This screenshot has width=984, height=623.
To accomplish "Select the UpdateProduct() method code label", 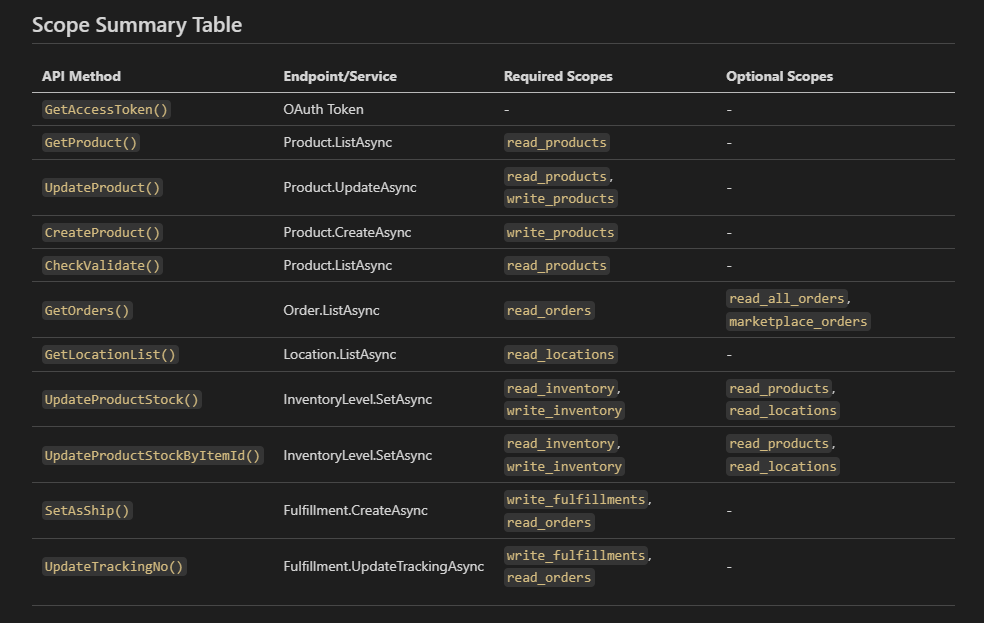I will (102, 187).
